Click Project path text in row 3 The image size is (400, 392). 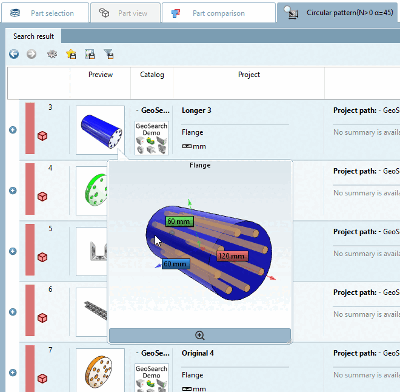pyautogui.click(x=366, y=110)
